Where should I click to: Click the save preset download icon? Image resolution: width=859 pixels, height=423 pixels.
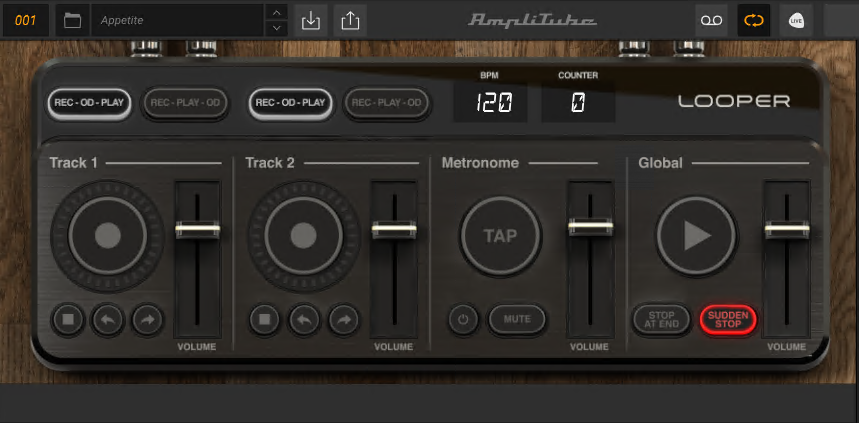pyautogui.click(x=311, y=19)
